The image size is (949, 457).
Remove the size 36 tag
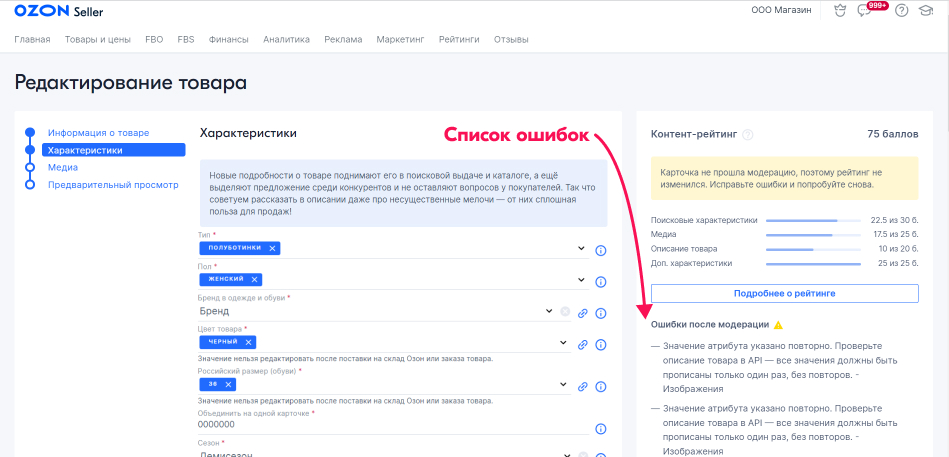click(x=228, y=384)
